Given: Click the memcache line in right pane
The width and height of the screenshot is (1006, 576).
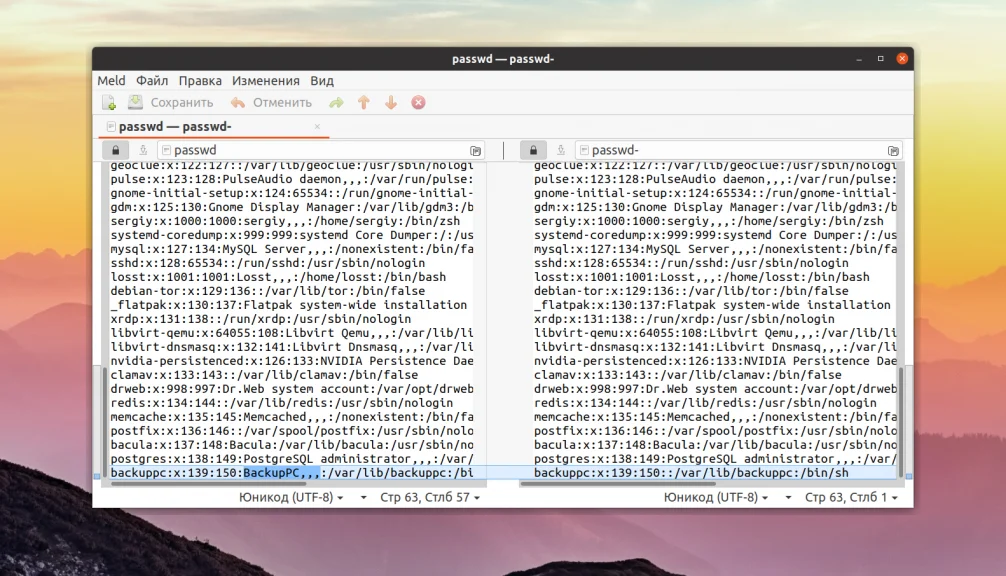Looking at the screenshot, I should click(x=715, y=416).
